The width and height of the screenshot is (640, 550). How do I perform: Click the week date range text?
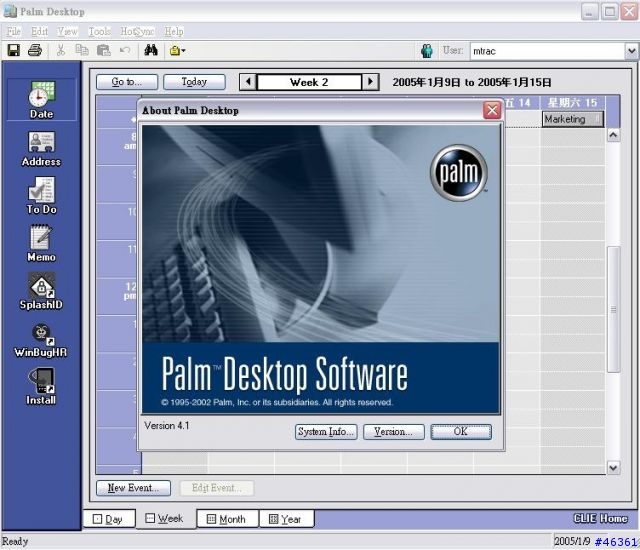click(472, 82)
